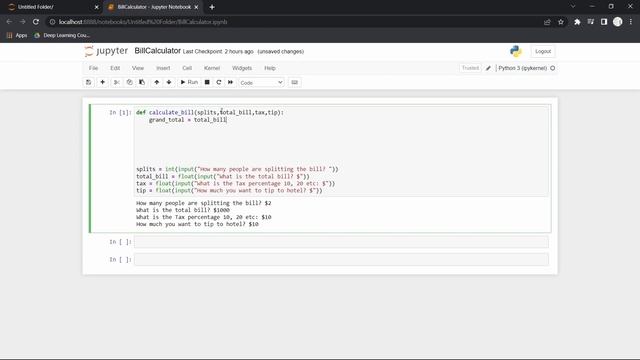Click the Logout button
This screenshot has width=640, height=360.
(543, 51)
